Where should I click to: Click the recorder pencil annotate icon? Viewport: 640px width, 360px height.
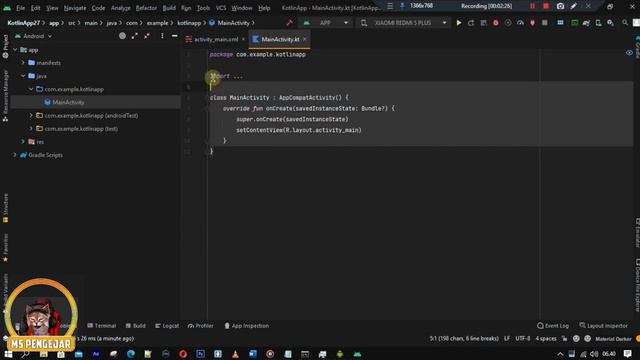pos(573,6)
